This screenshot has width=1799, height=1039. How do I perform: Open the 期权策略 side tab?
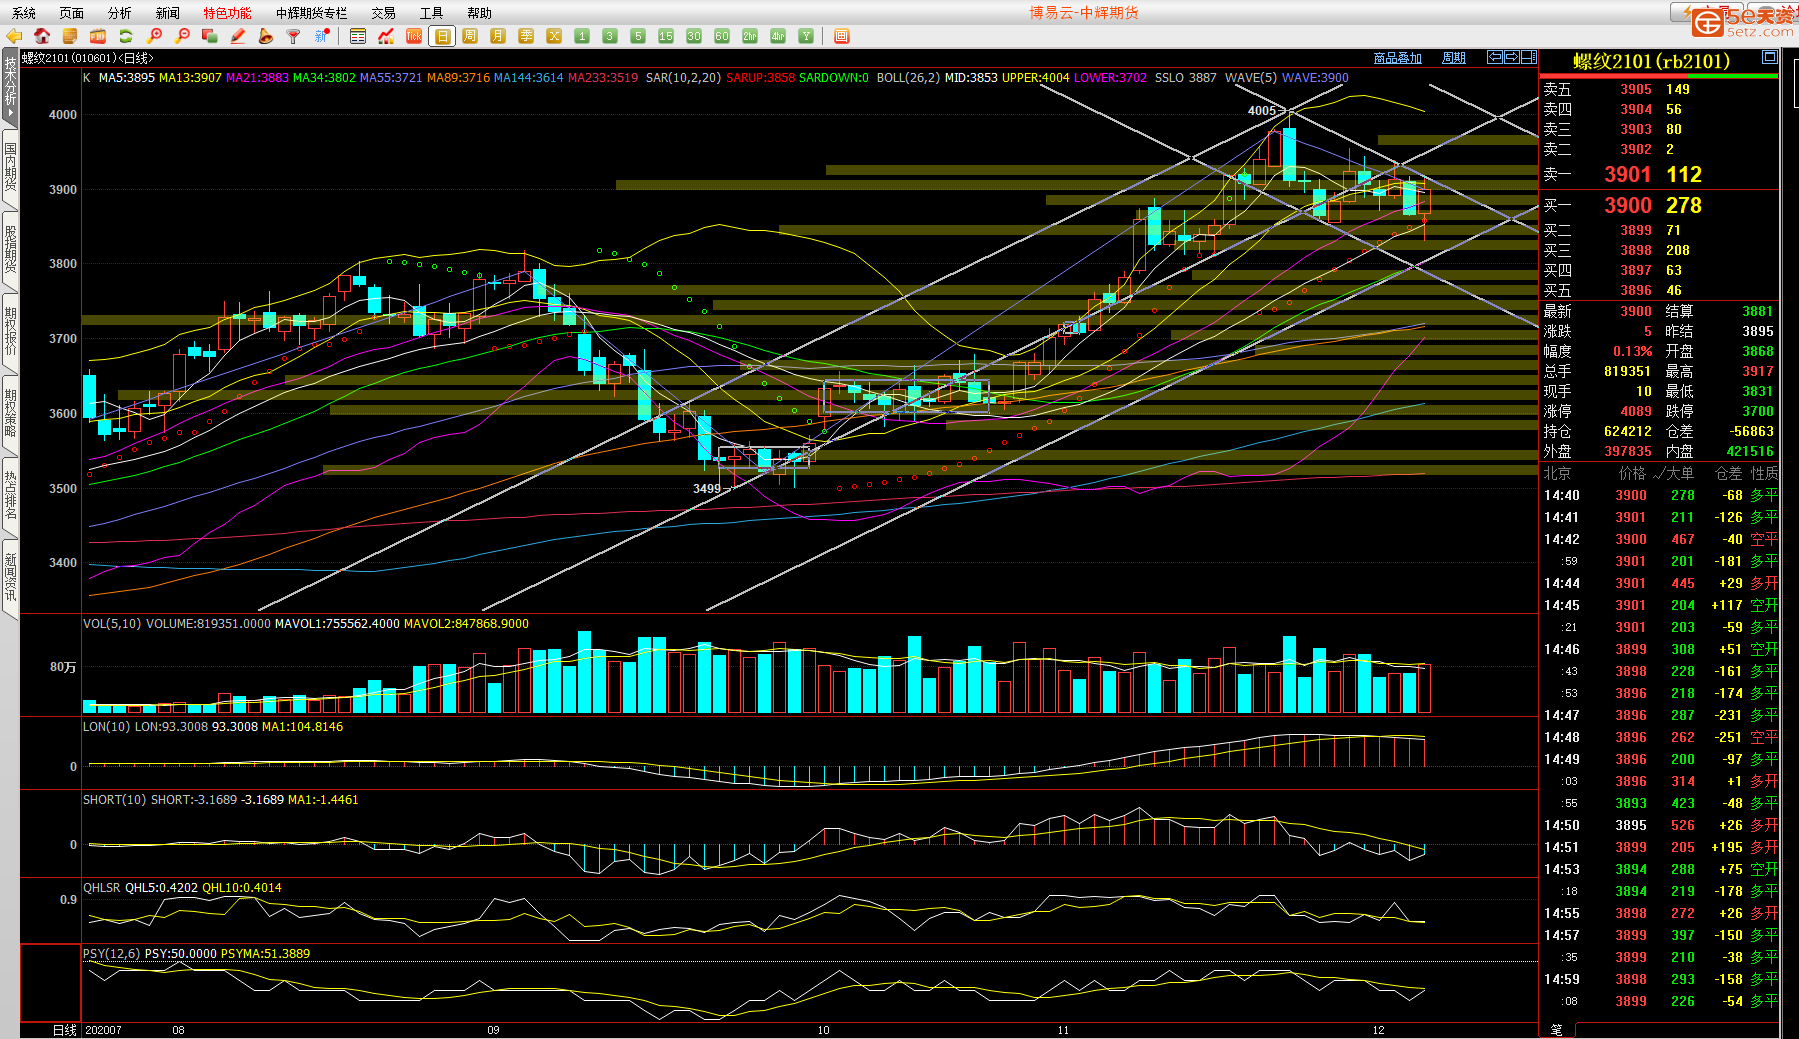pos(10,414)
